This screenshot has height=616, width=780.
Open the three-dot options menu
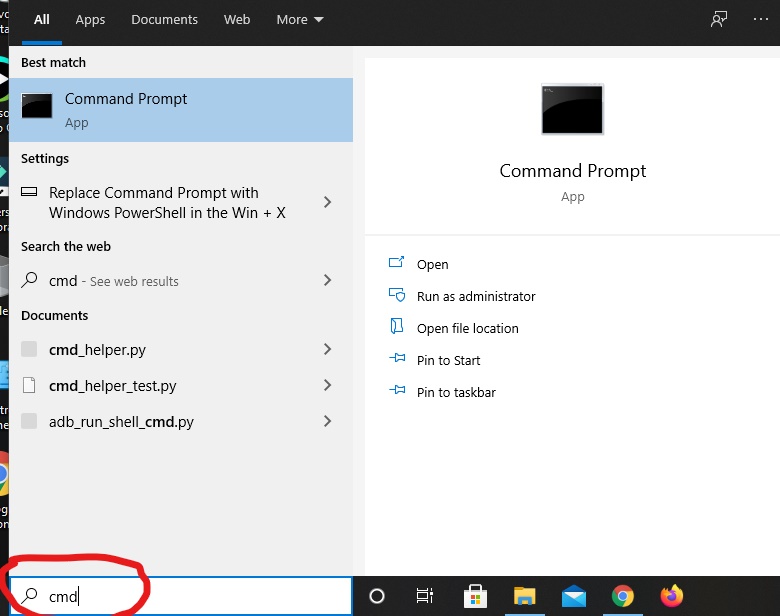(761, 19)
